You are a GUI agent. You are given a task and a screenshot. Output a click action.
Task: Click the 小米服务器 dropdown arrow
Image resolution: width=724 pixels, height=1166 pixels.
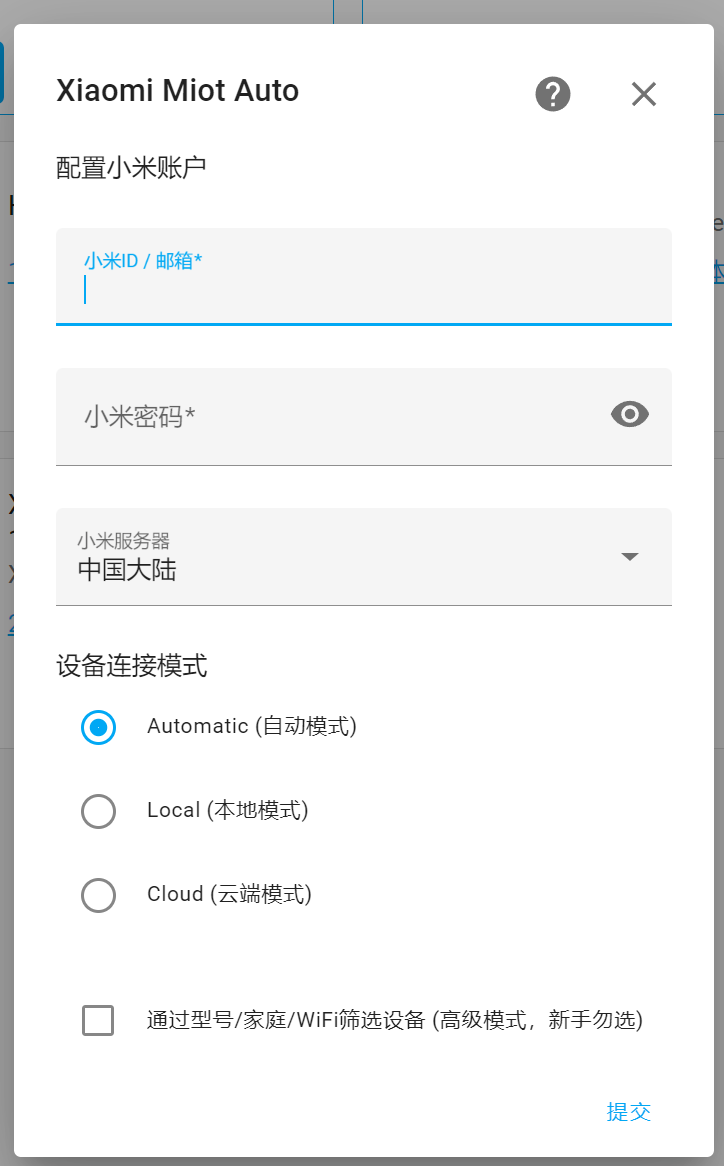click(629, 557)
